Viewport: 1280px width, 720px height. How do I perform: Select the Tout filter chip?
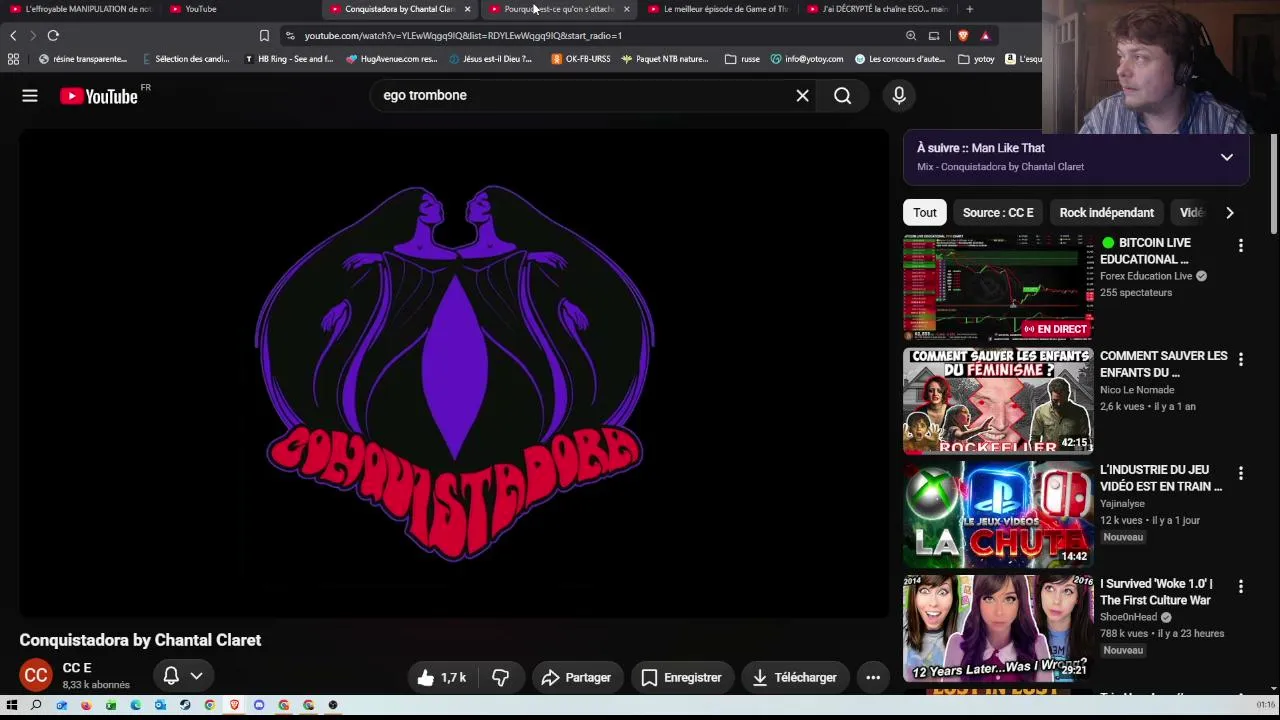(x=925, y=213)
